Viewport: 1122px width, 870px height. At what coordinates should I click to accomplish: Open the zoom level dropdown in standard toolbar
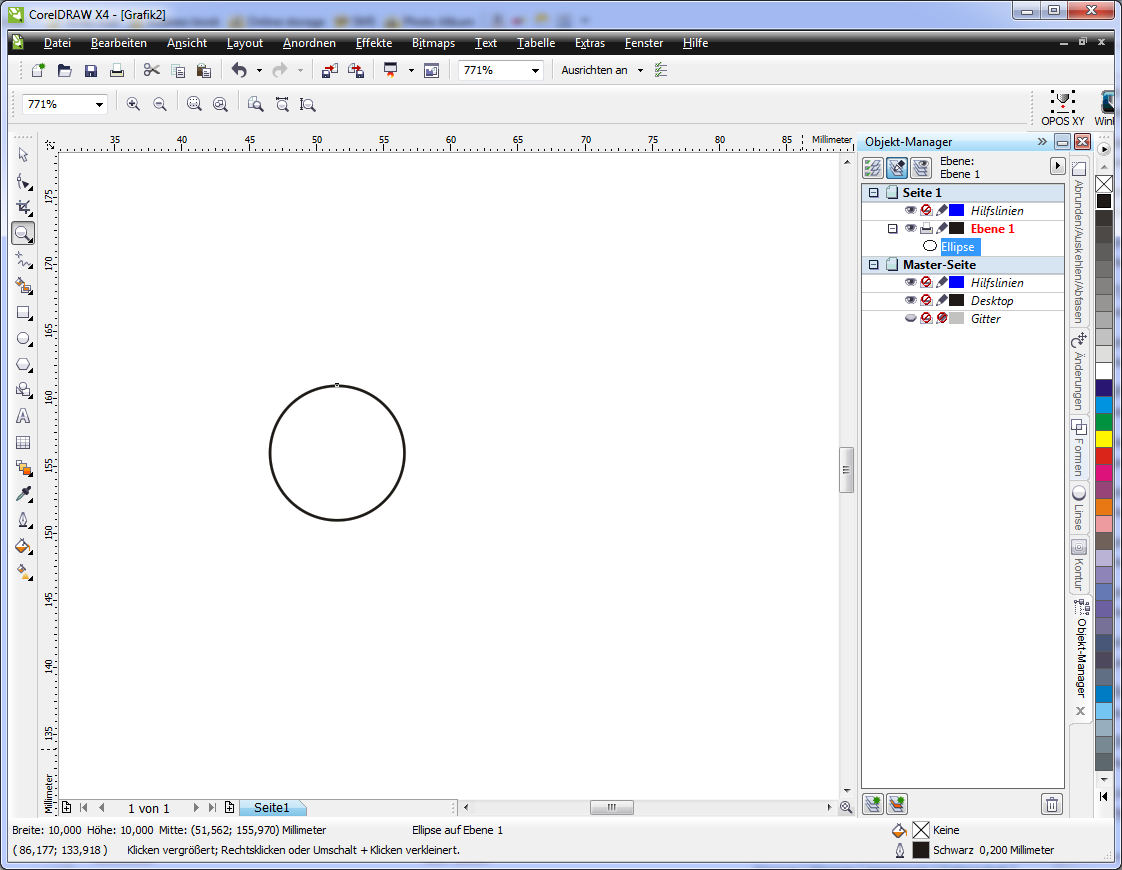point(536,70)
